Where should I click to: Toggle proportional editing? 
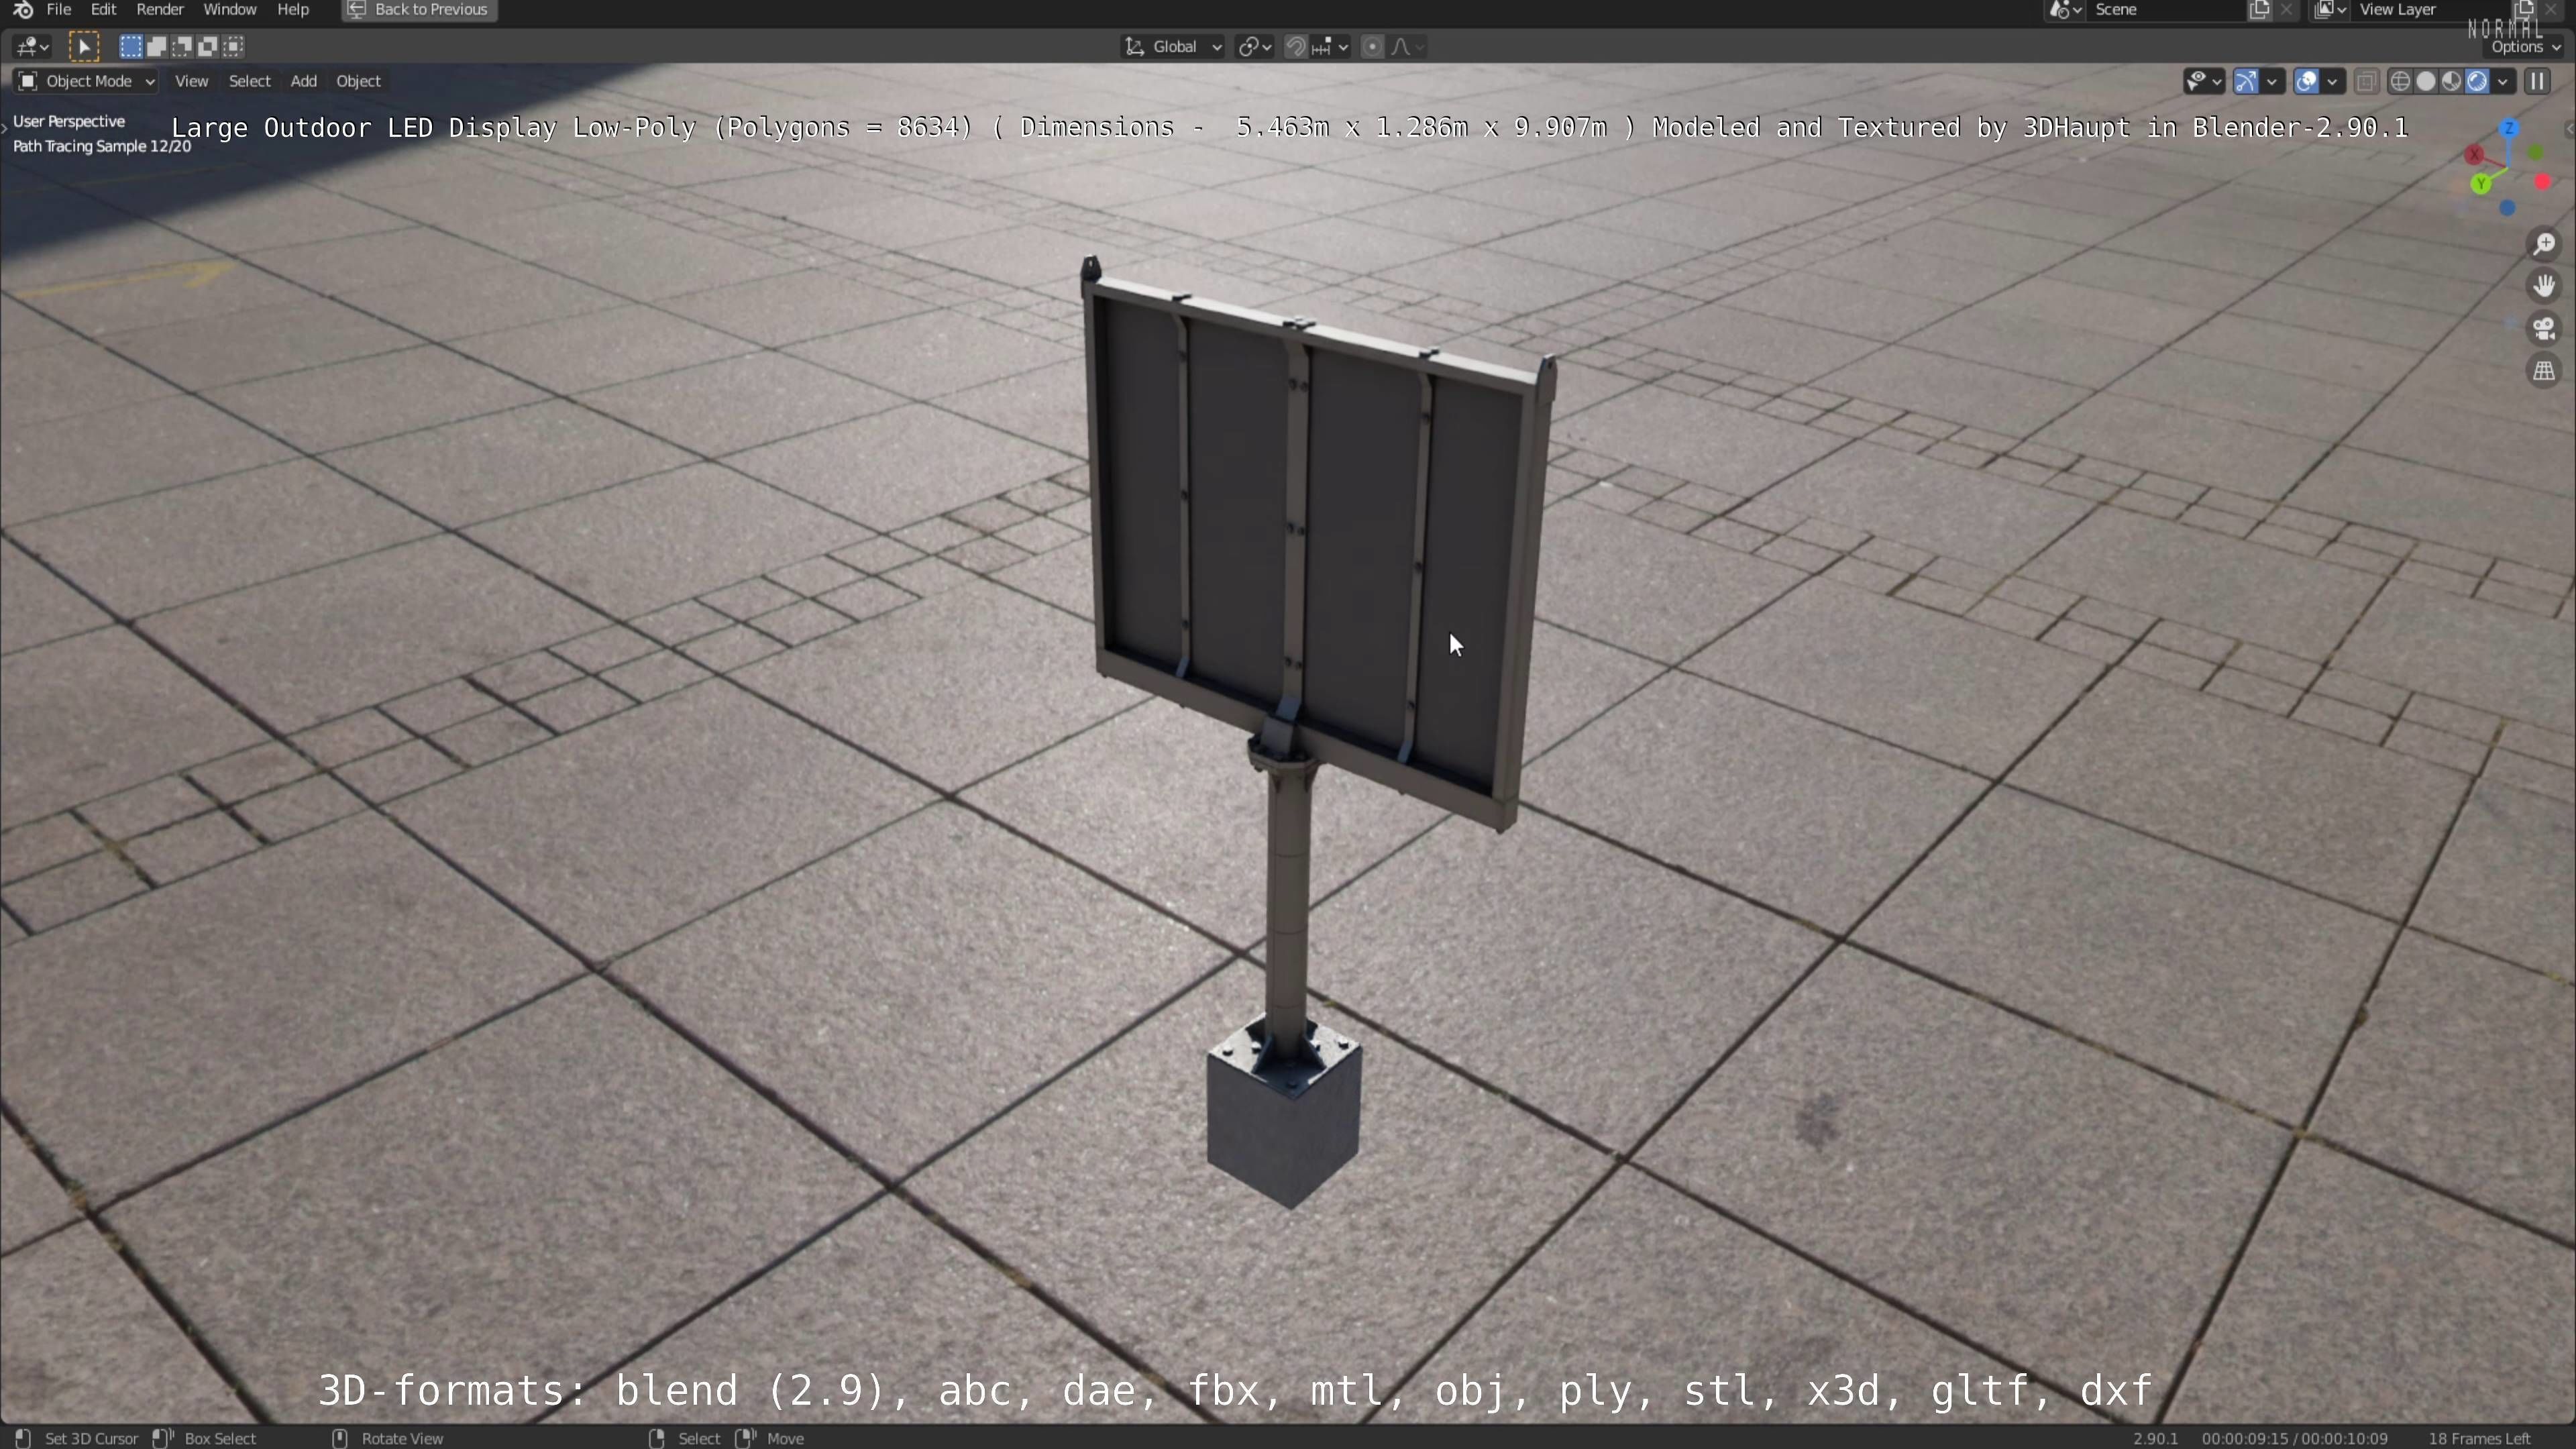click(x=1373, y=46)
